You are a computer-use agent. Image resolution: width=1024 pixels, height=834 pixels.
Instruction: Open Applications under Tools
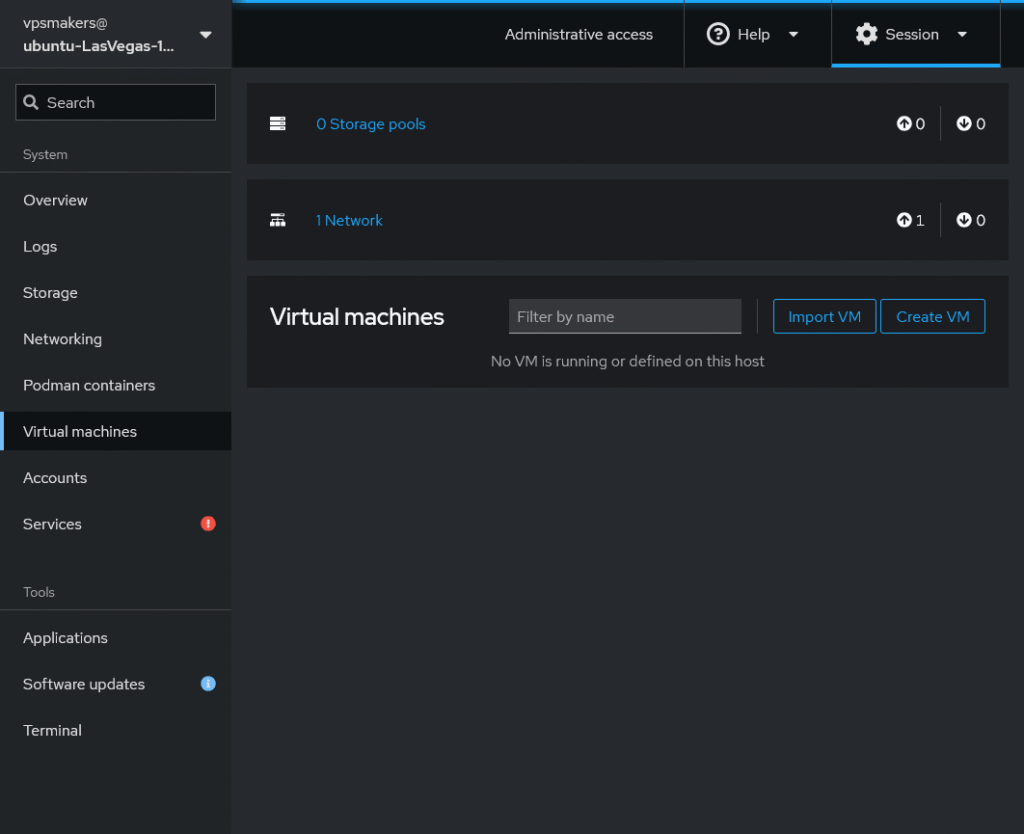(65, 637)
